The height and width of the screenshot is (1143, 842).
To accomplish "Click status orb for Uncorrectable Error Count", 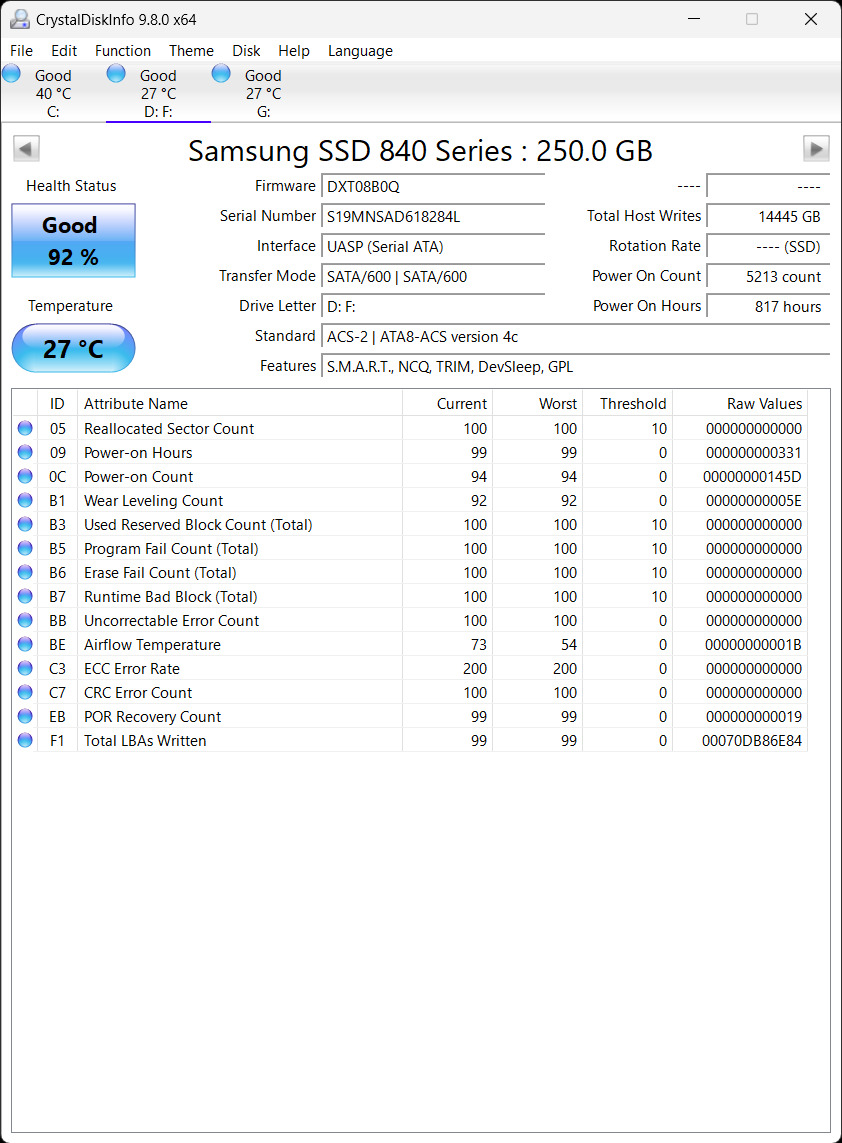I will coord(25,620).
